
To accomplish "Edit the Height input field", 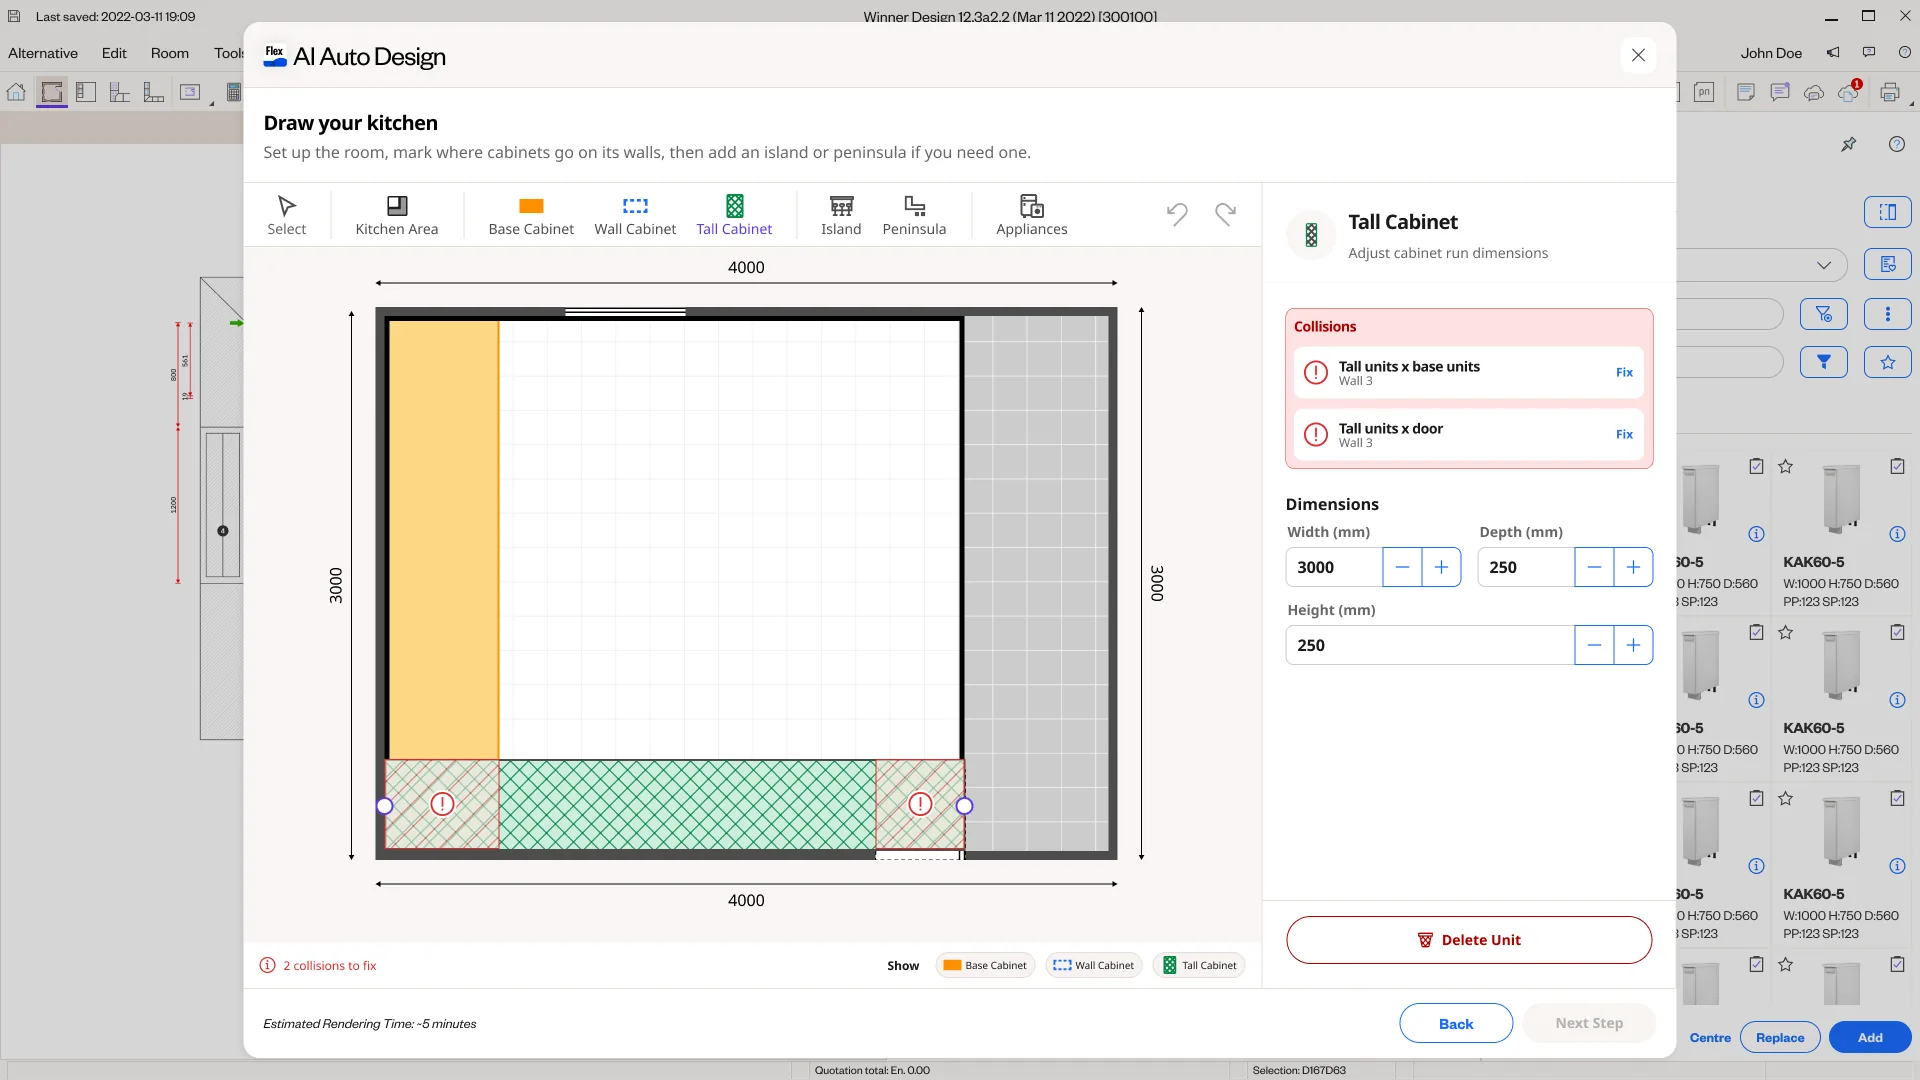I will [x=1430, y=645].
